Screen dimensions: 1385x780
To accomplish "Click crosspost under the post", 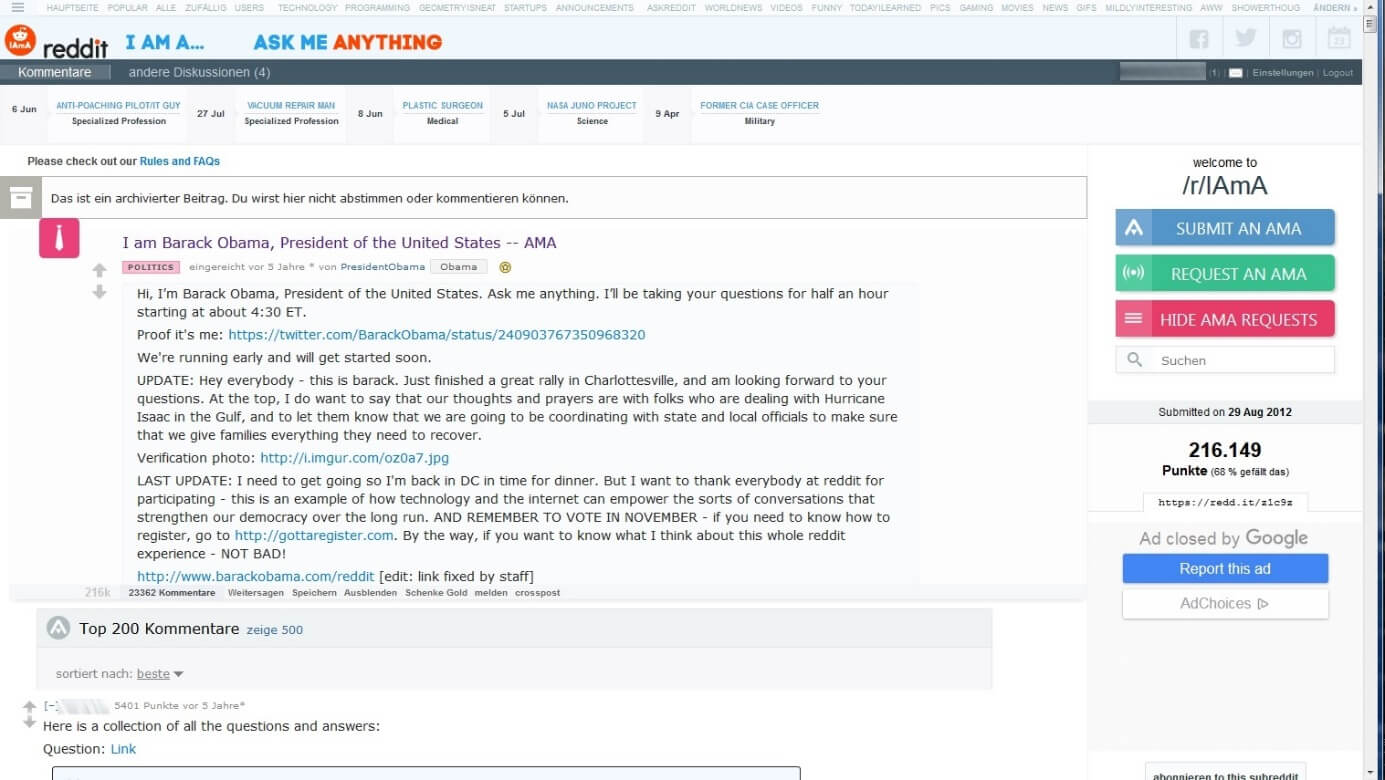I will pos(538,593).
